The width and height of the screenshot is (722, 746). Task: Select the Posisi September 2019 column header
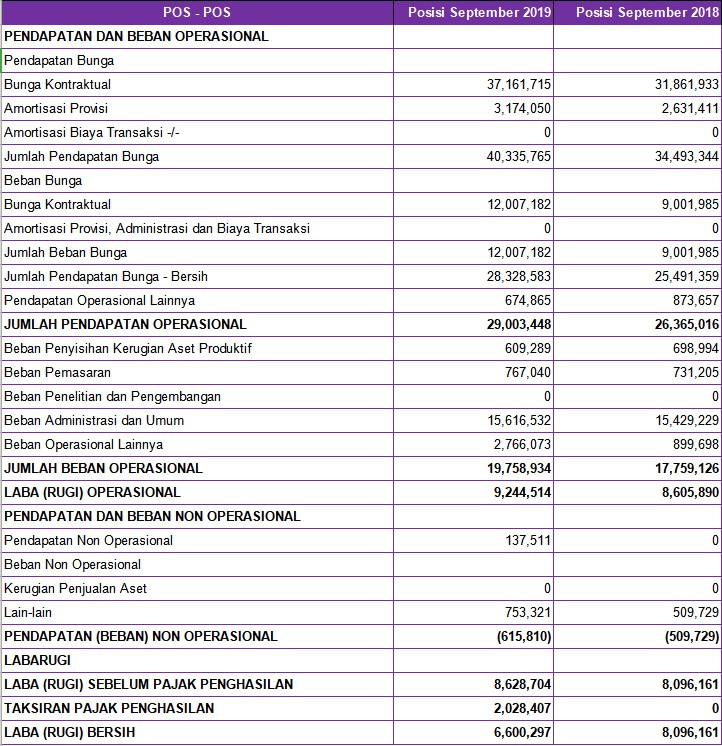pyautogui.click(x=473, y=12)
